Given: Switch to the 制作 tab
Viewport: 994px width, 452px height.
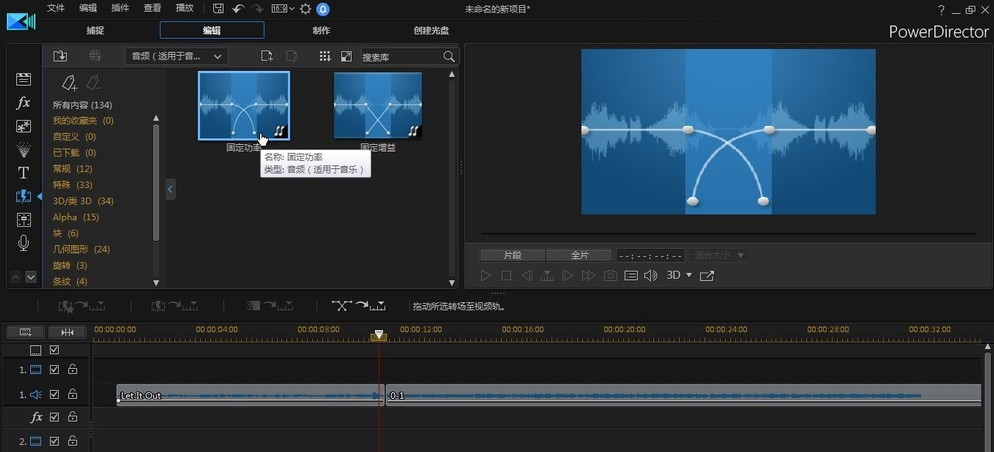Looking at the screenshot, I should [x=320, y=30].
